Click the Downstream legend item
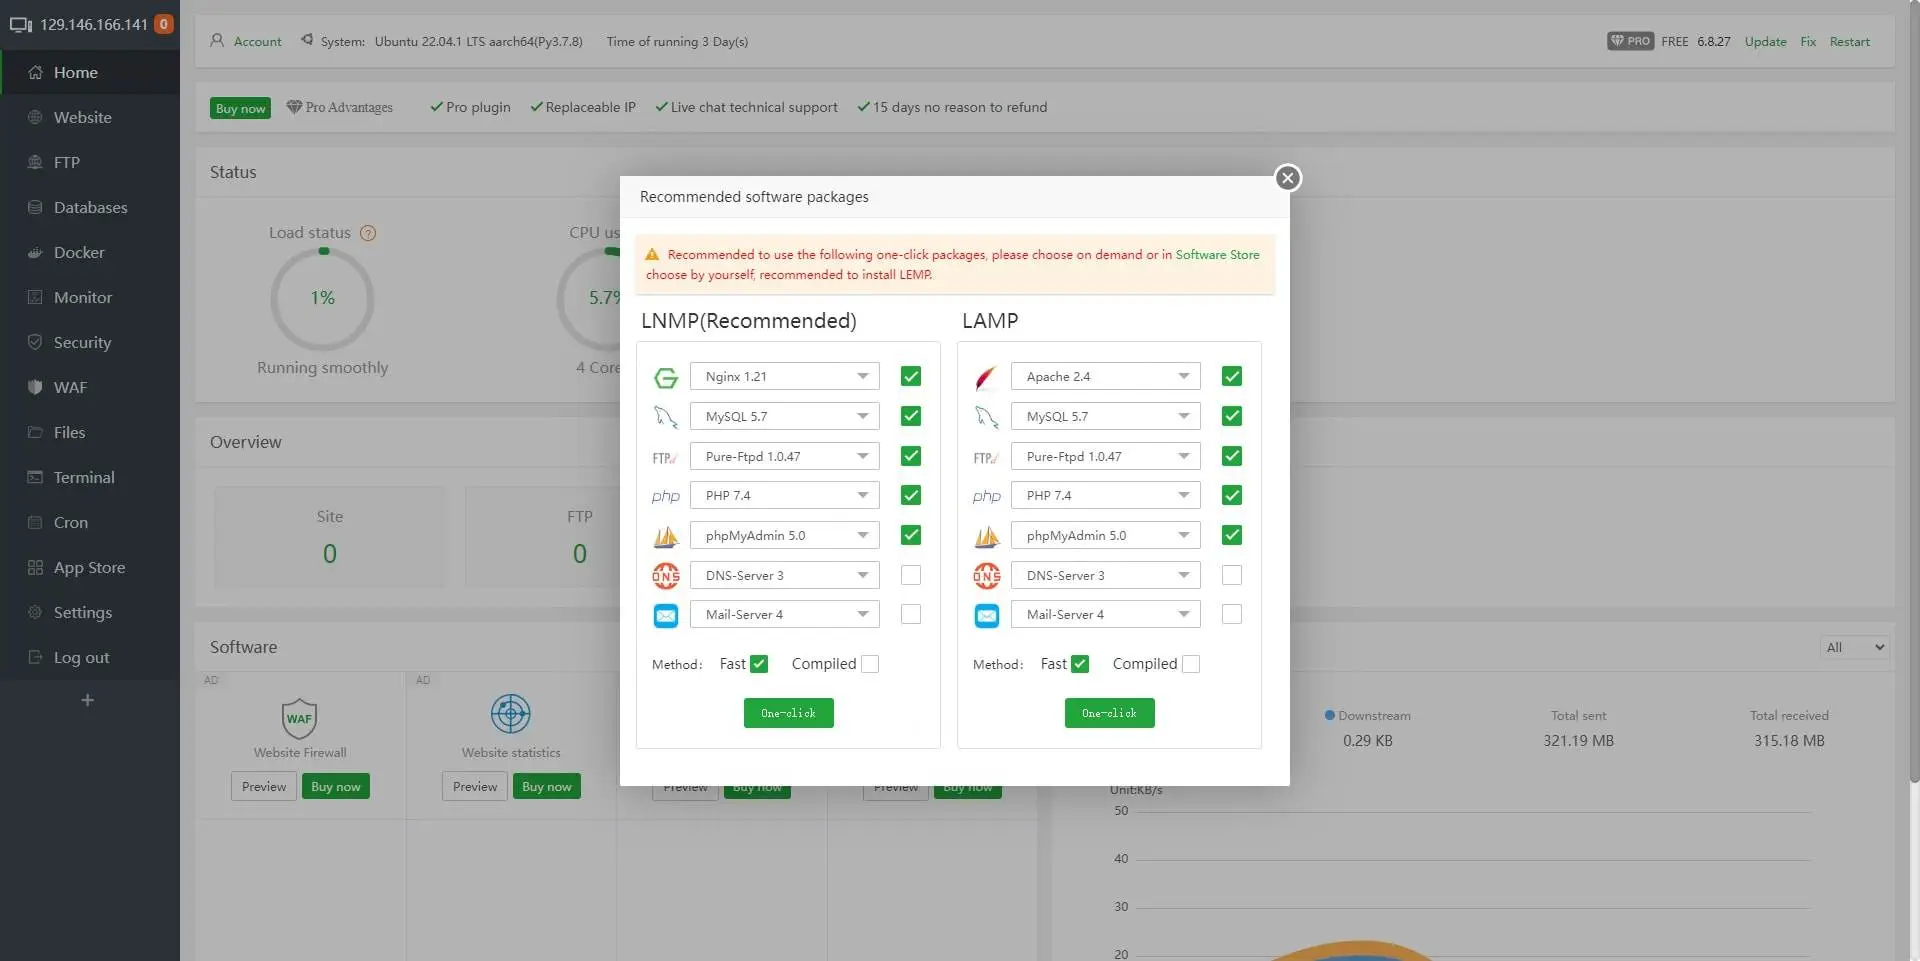This screenshot has width=1920, height=961. 1367,715
